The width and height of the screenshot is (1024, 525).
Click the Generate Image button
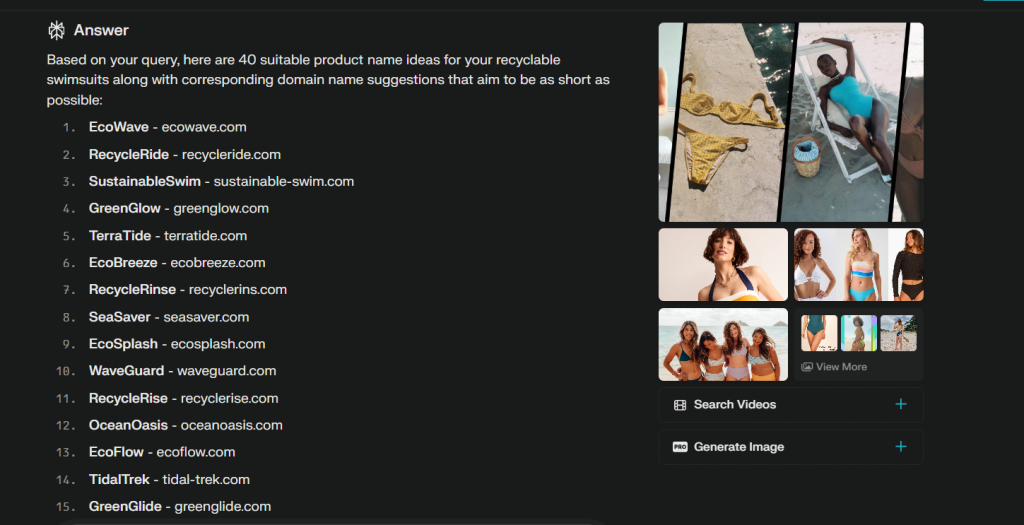click(x=791, y=447)
